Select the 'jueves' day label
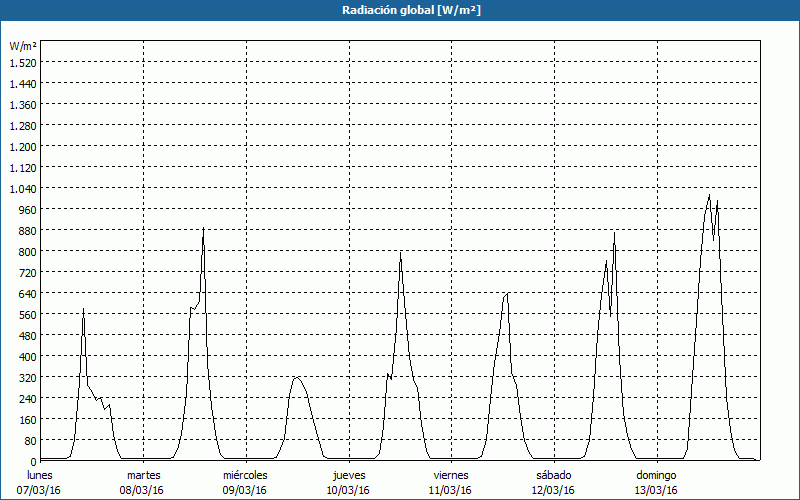Viewport: 800px width, 500px height. pyautogui.click(x=348, y=475)
